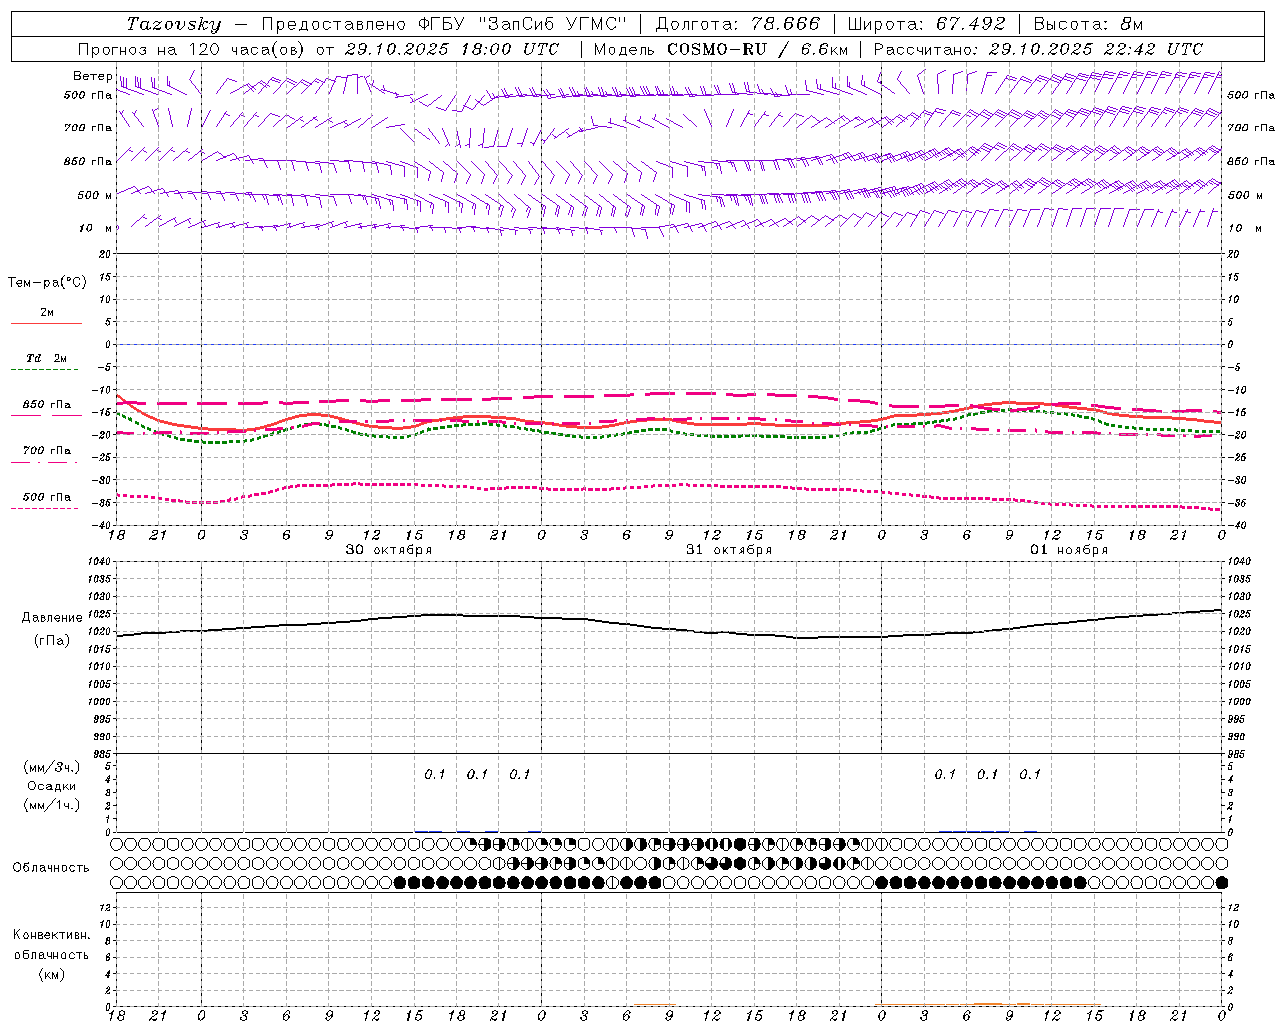The width and height of the screenshot is (1280, 1024).
Task: Click the "01 ноября" date label
Action: pyautogui.click(x=1069, y=550)
